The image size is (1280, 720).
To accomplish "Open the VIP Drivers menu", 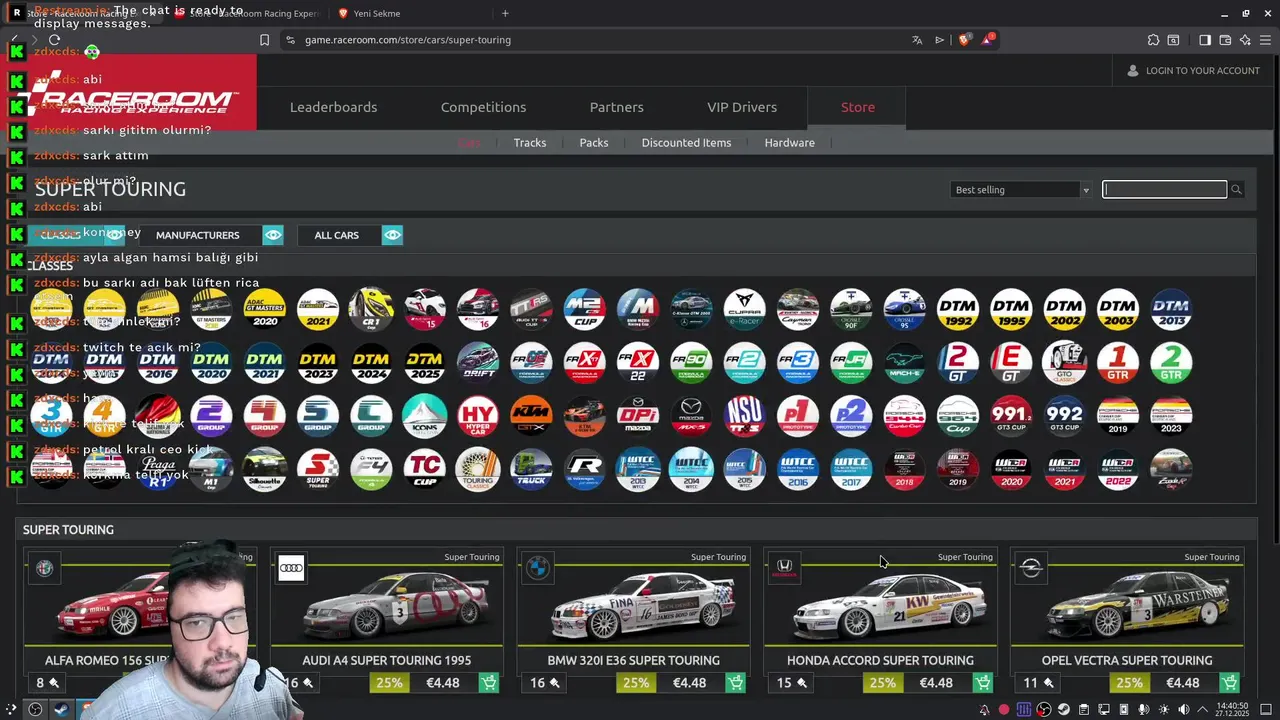I will [x=742, y=107].
